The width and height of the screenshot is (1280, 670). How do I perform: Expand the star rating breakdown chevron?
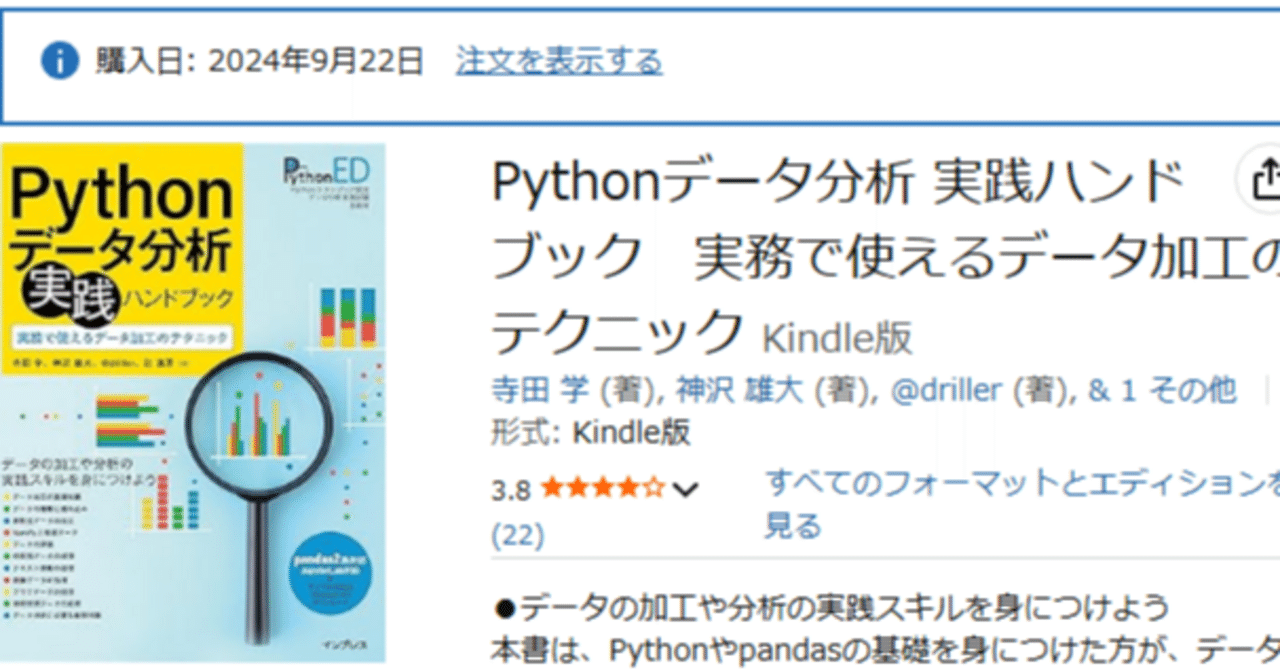click(x=683, y=489)
